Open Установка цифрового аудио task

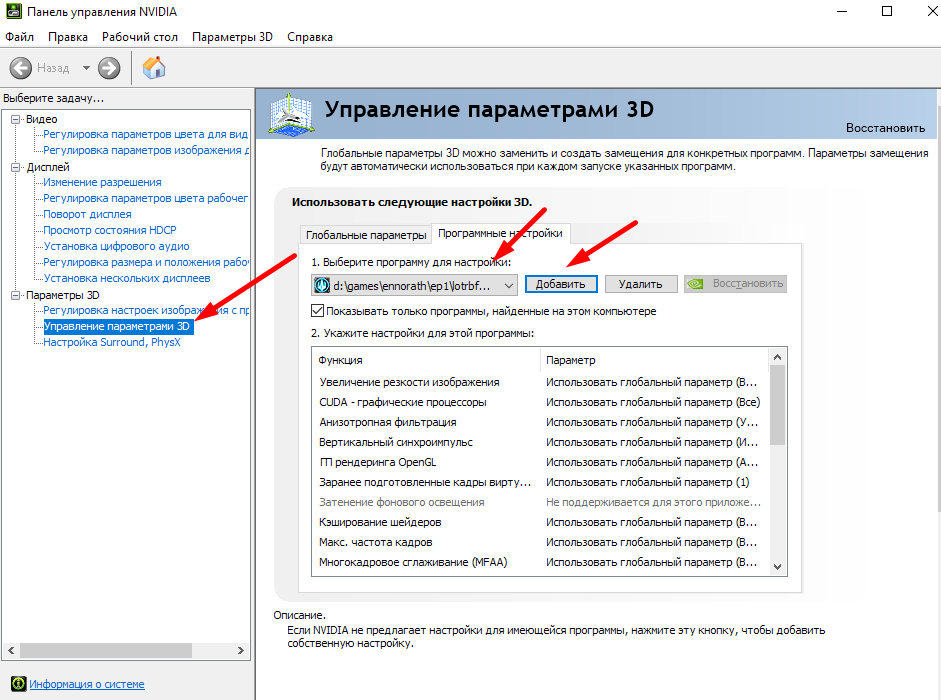pos(116,246)
